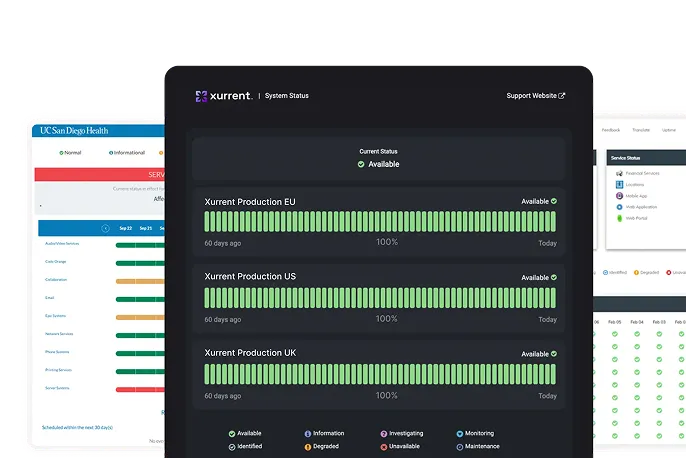Viewport: 686px width, 458px height.
Task: Click the Xurrent Production US heading
Action: pos(250,276)
